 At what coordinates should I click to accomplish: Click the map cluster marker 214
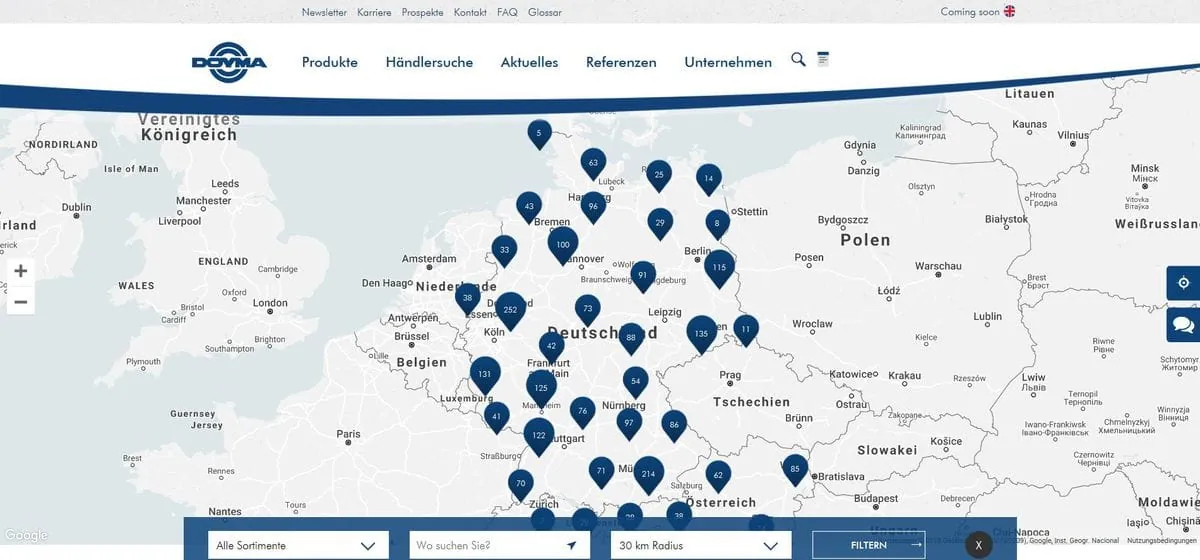(648, 473)
